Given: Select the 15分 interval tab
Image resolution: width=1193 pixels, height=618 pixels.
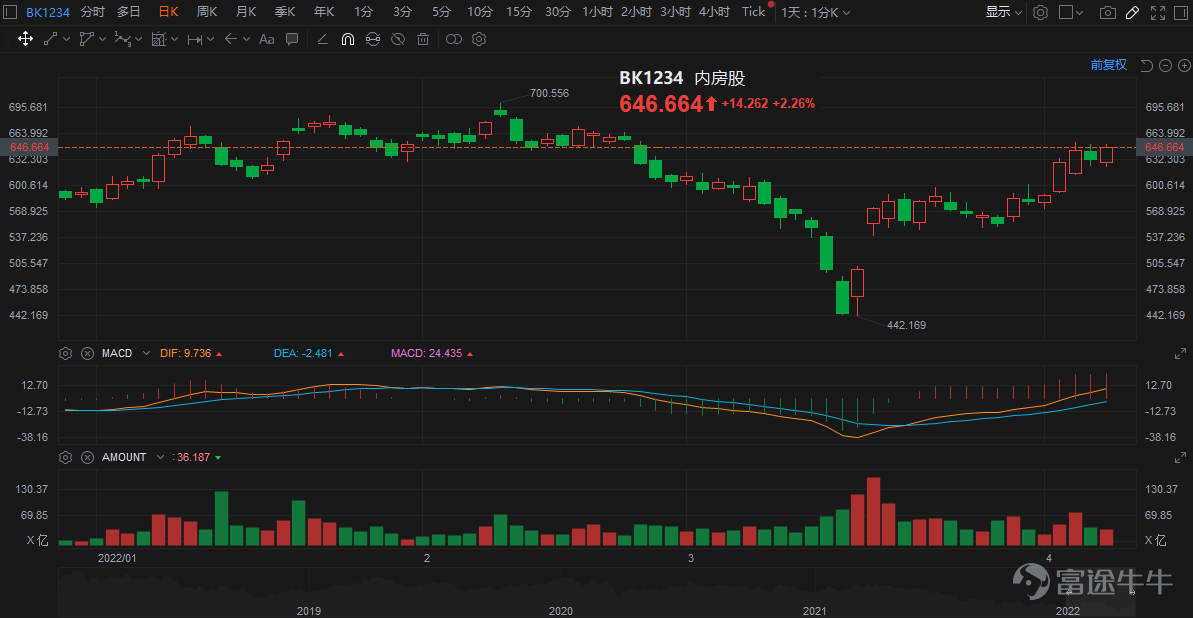Looking at the screenshot, I should pyautogui.click(x=518, y=11).
